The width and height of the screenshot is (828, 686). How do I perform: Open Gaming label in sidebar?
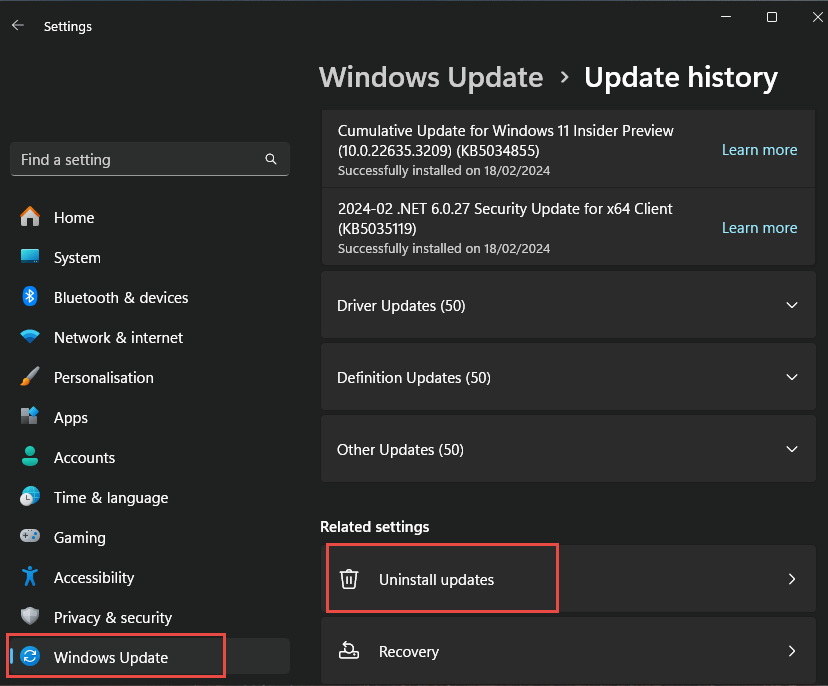[80, 538]
